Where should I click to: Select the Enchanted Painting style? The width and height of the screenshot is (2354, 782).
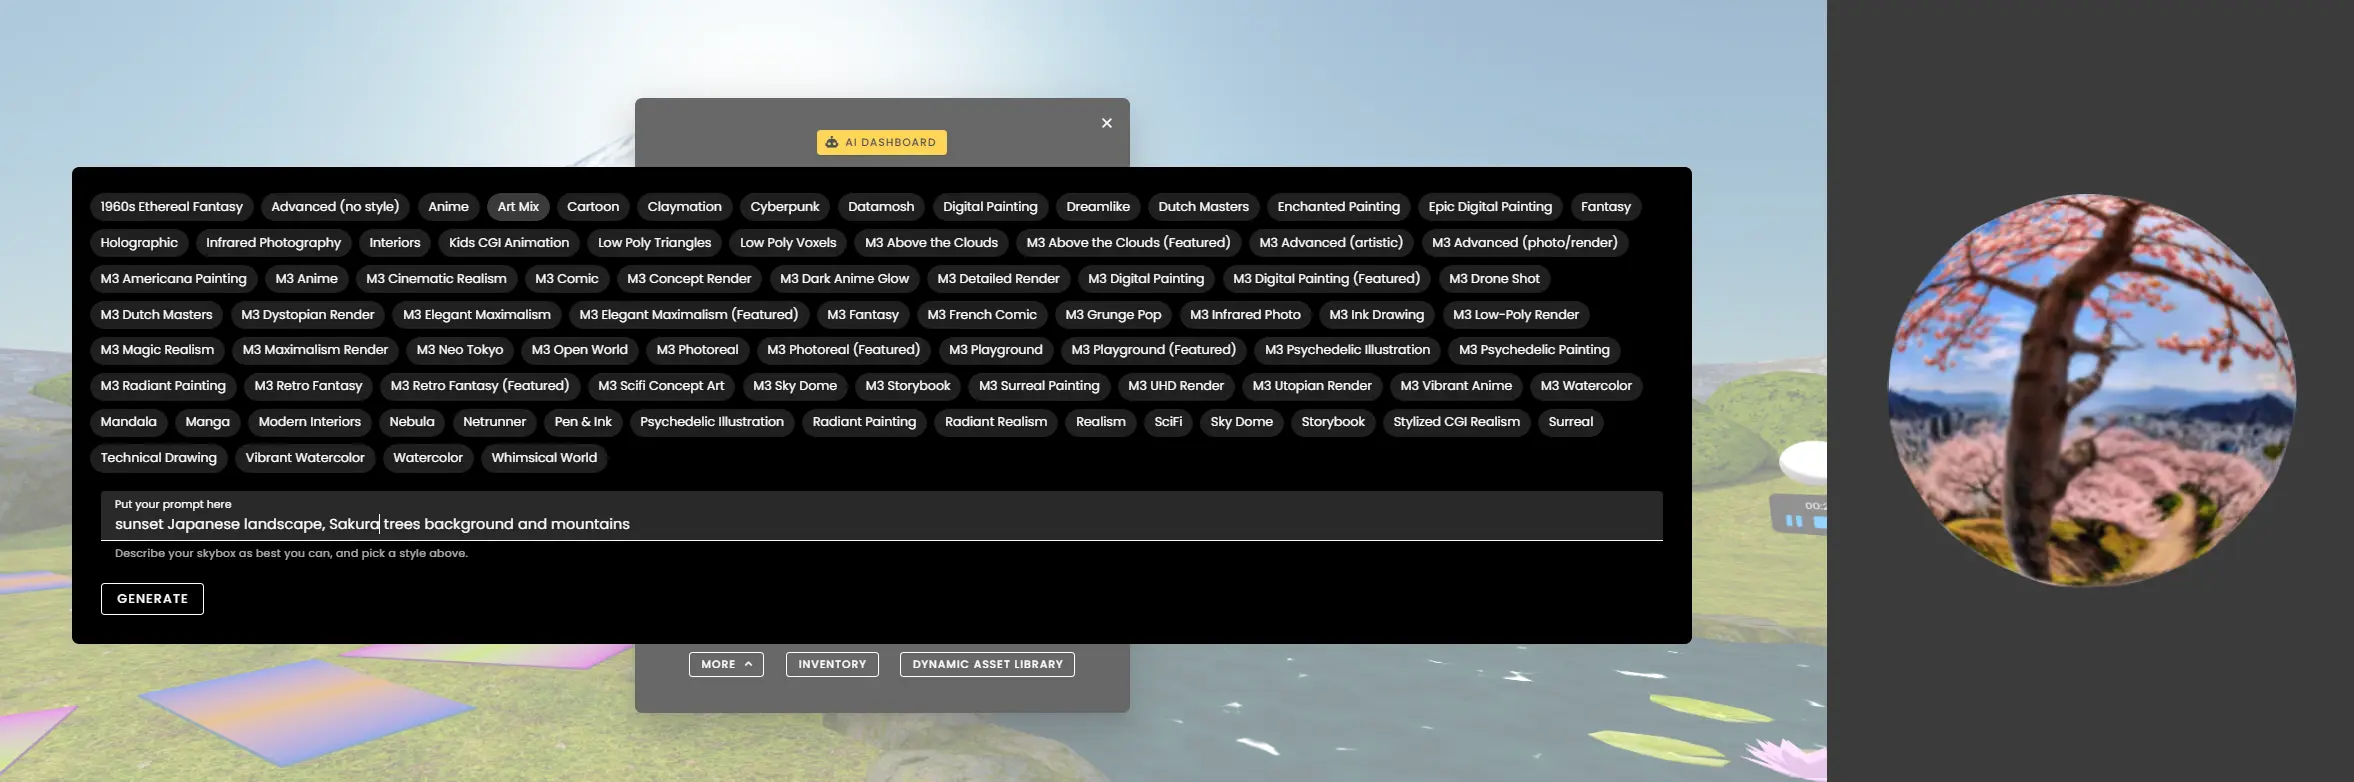[1338, 207]
